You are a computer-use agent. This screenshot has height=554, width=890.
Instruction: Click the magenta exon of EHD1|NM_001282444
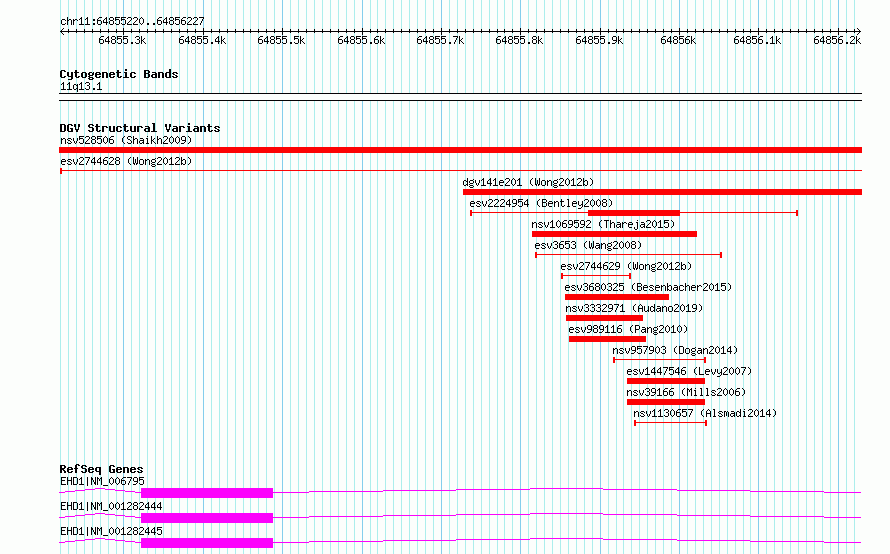point(207,518)
